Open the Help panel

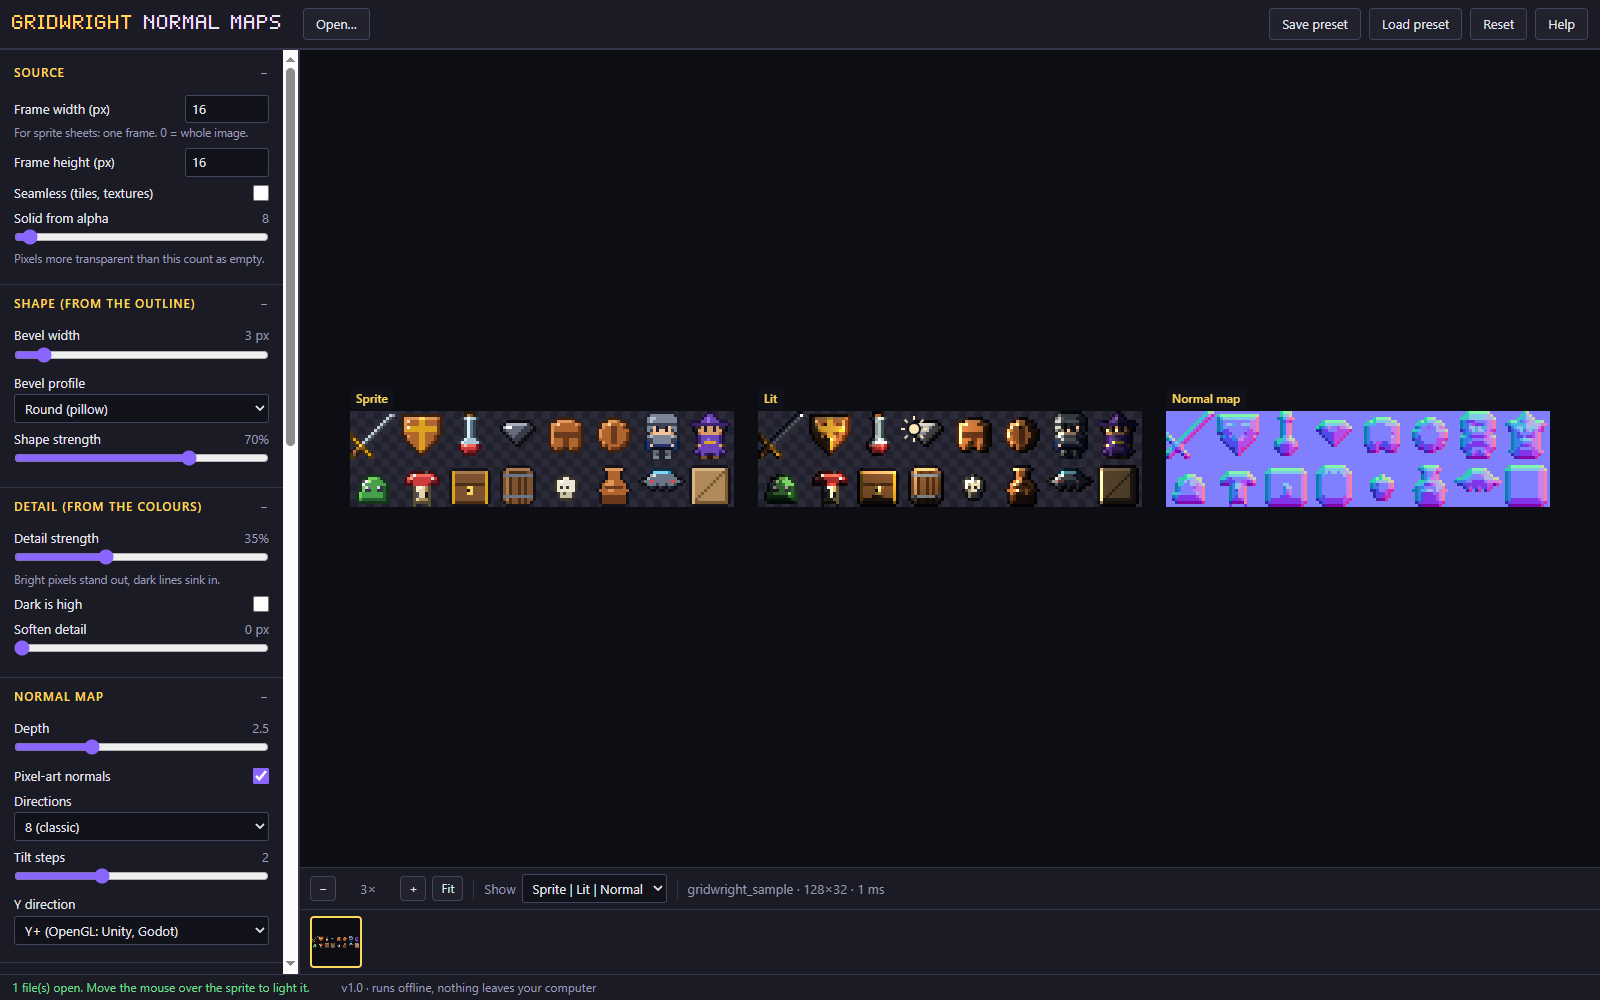(x=1561, y=24)
